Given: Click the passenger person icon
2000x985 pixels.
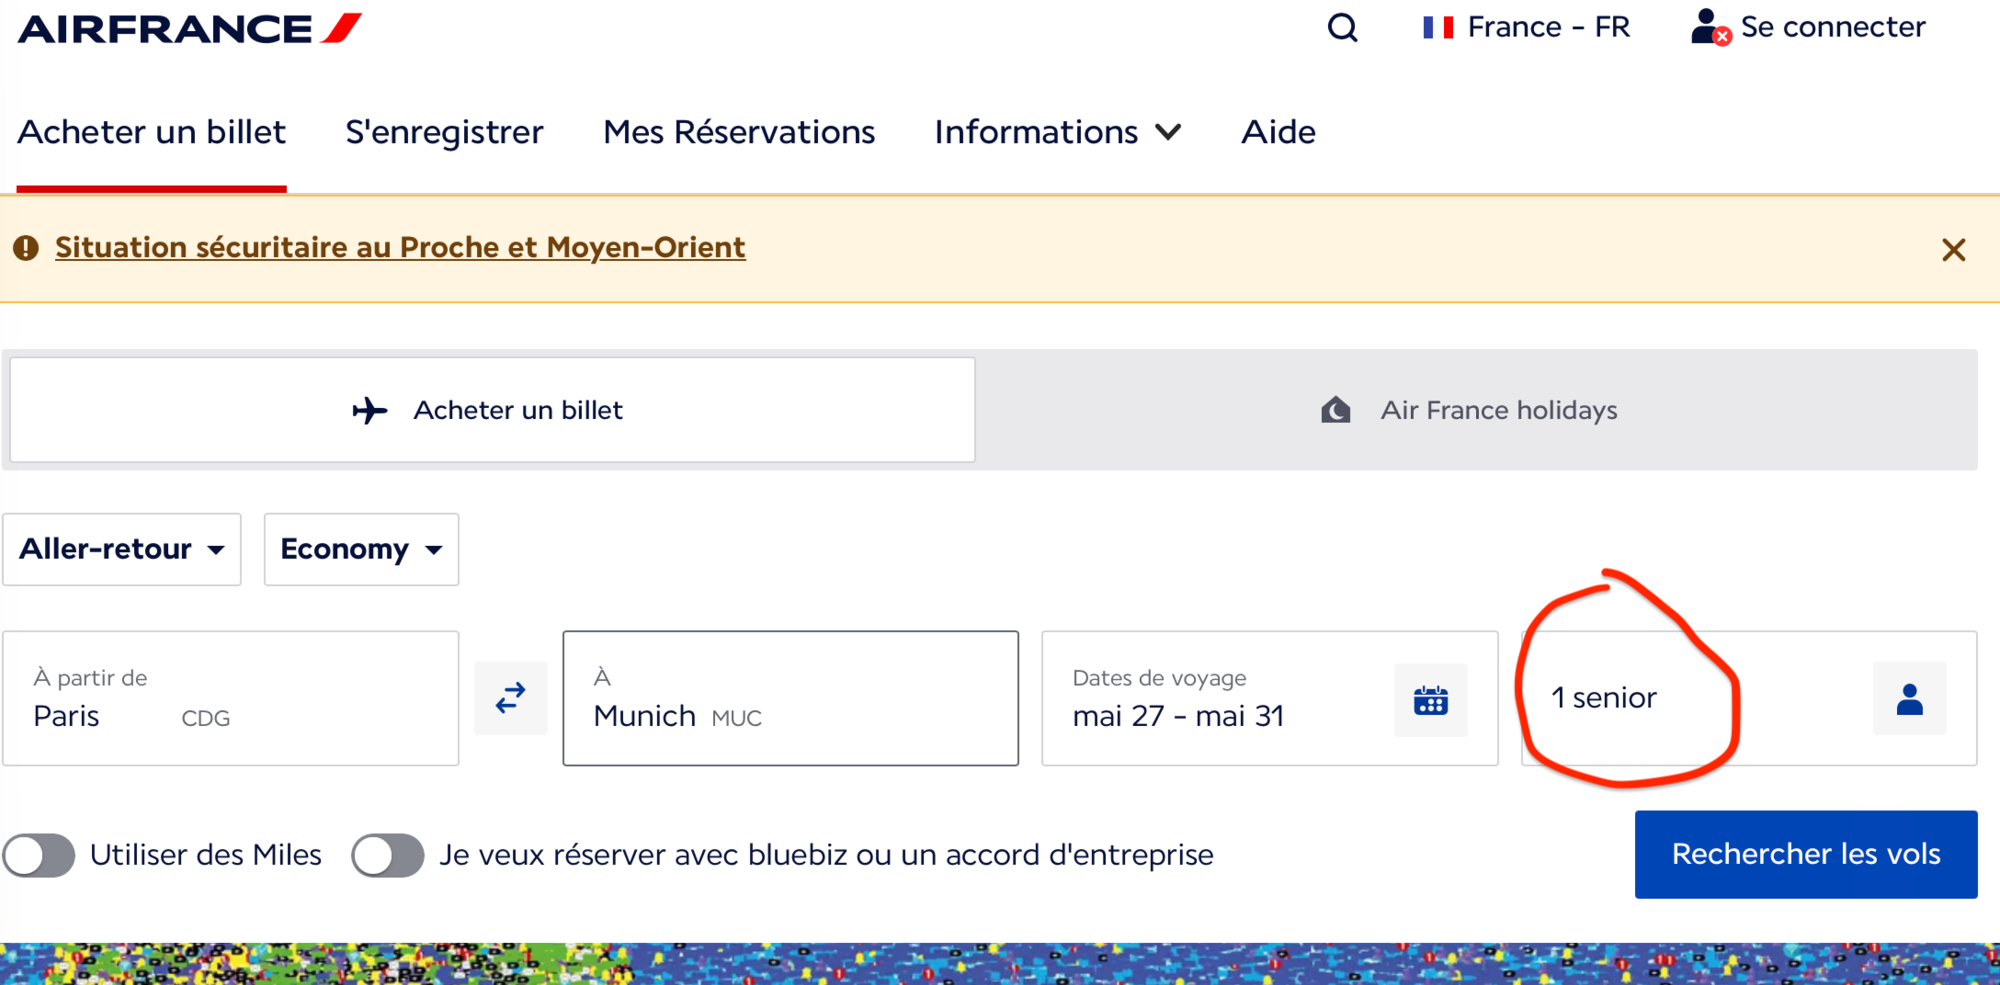Looking at the screenshot, I should coord(1910,698).
